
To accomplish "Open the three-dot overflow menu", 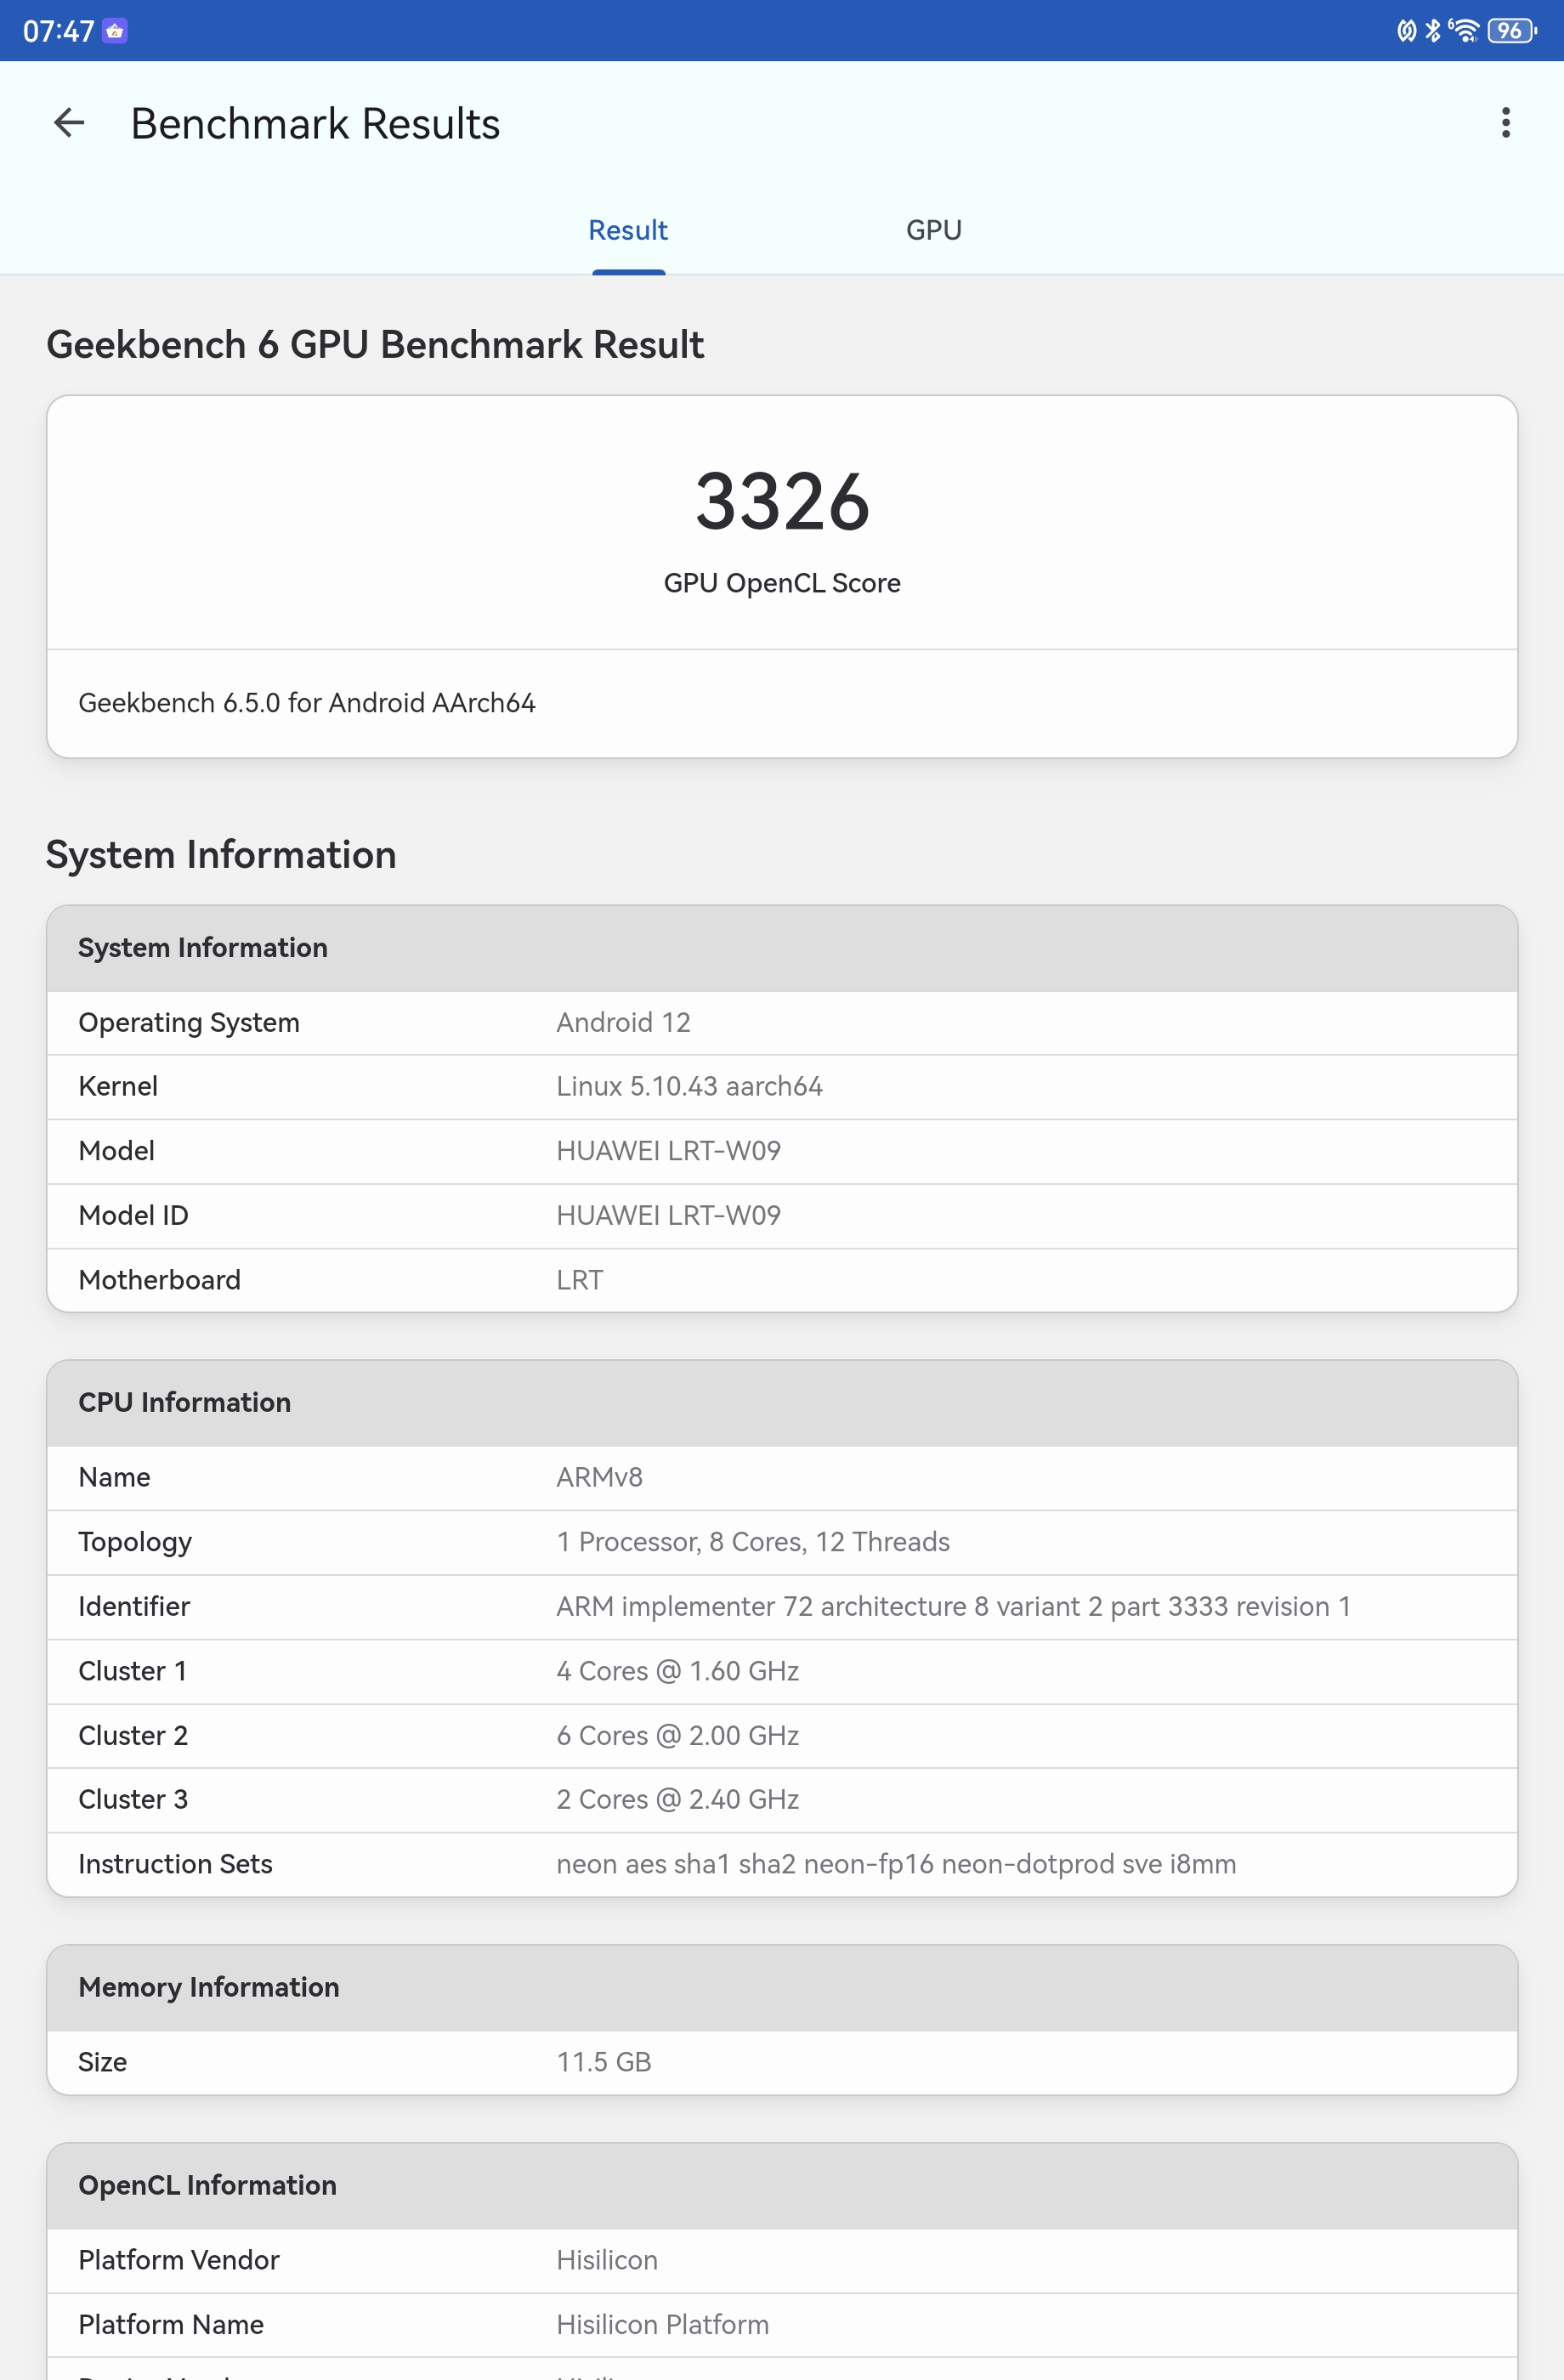I will [1505, 123].
